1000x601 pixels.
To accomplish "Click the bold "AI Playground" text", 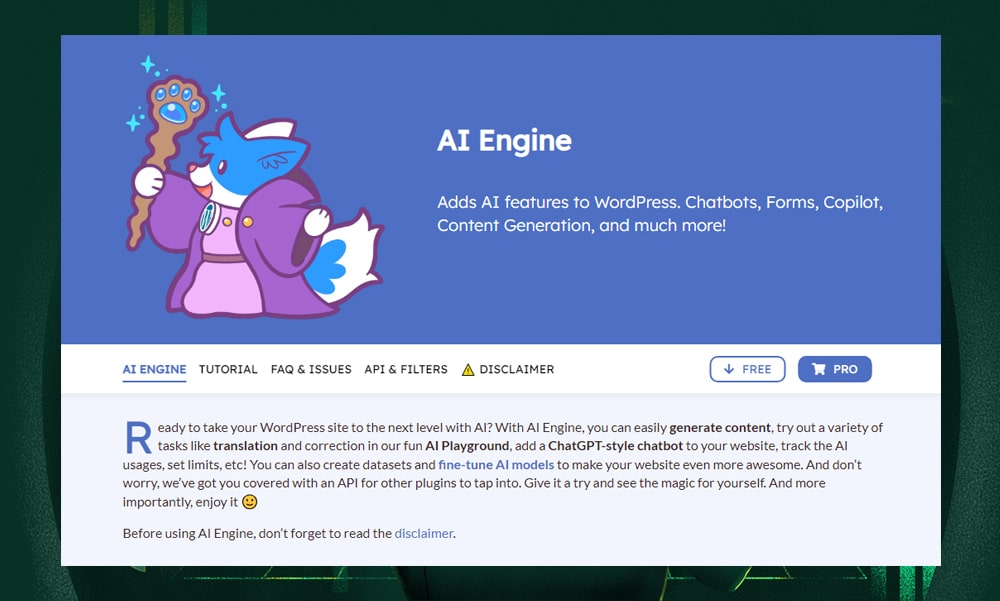I will pos(473,446).
